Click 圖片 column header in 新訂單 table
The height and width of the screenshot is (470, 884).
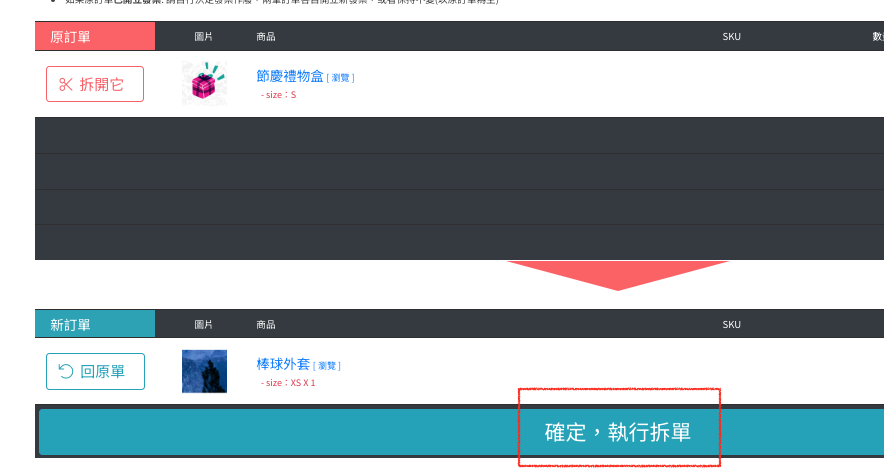(x=203, y=325)
